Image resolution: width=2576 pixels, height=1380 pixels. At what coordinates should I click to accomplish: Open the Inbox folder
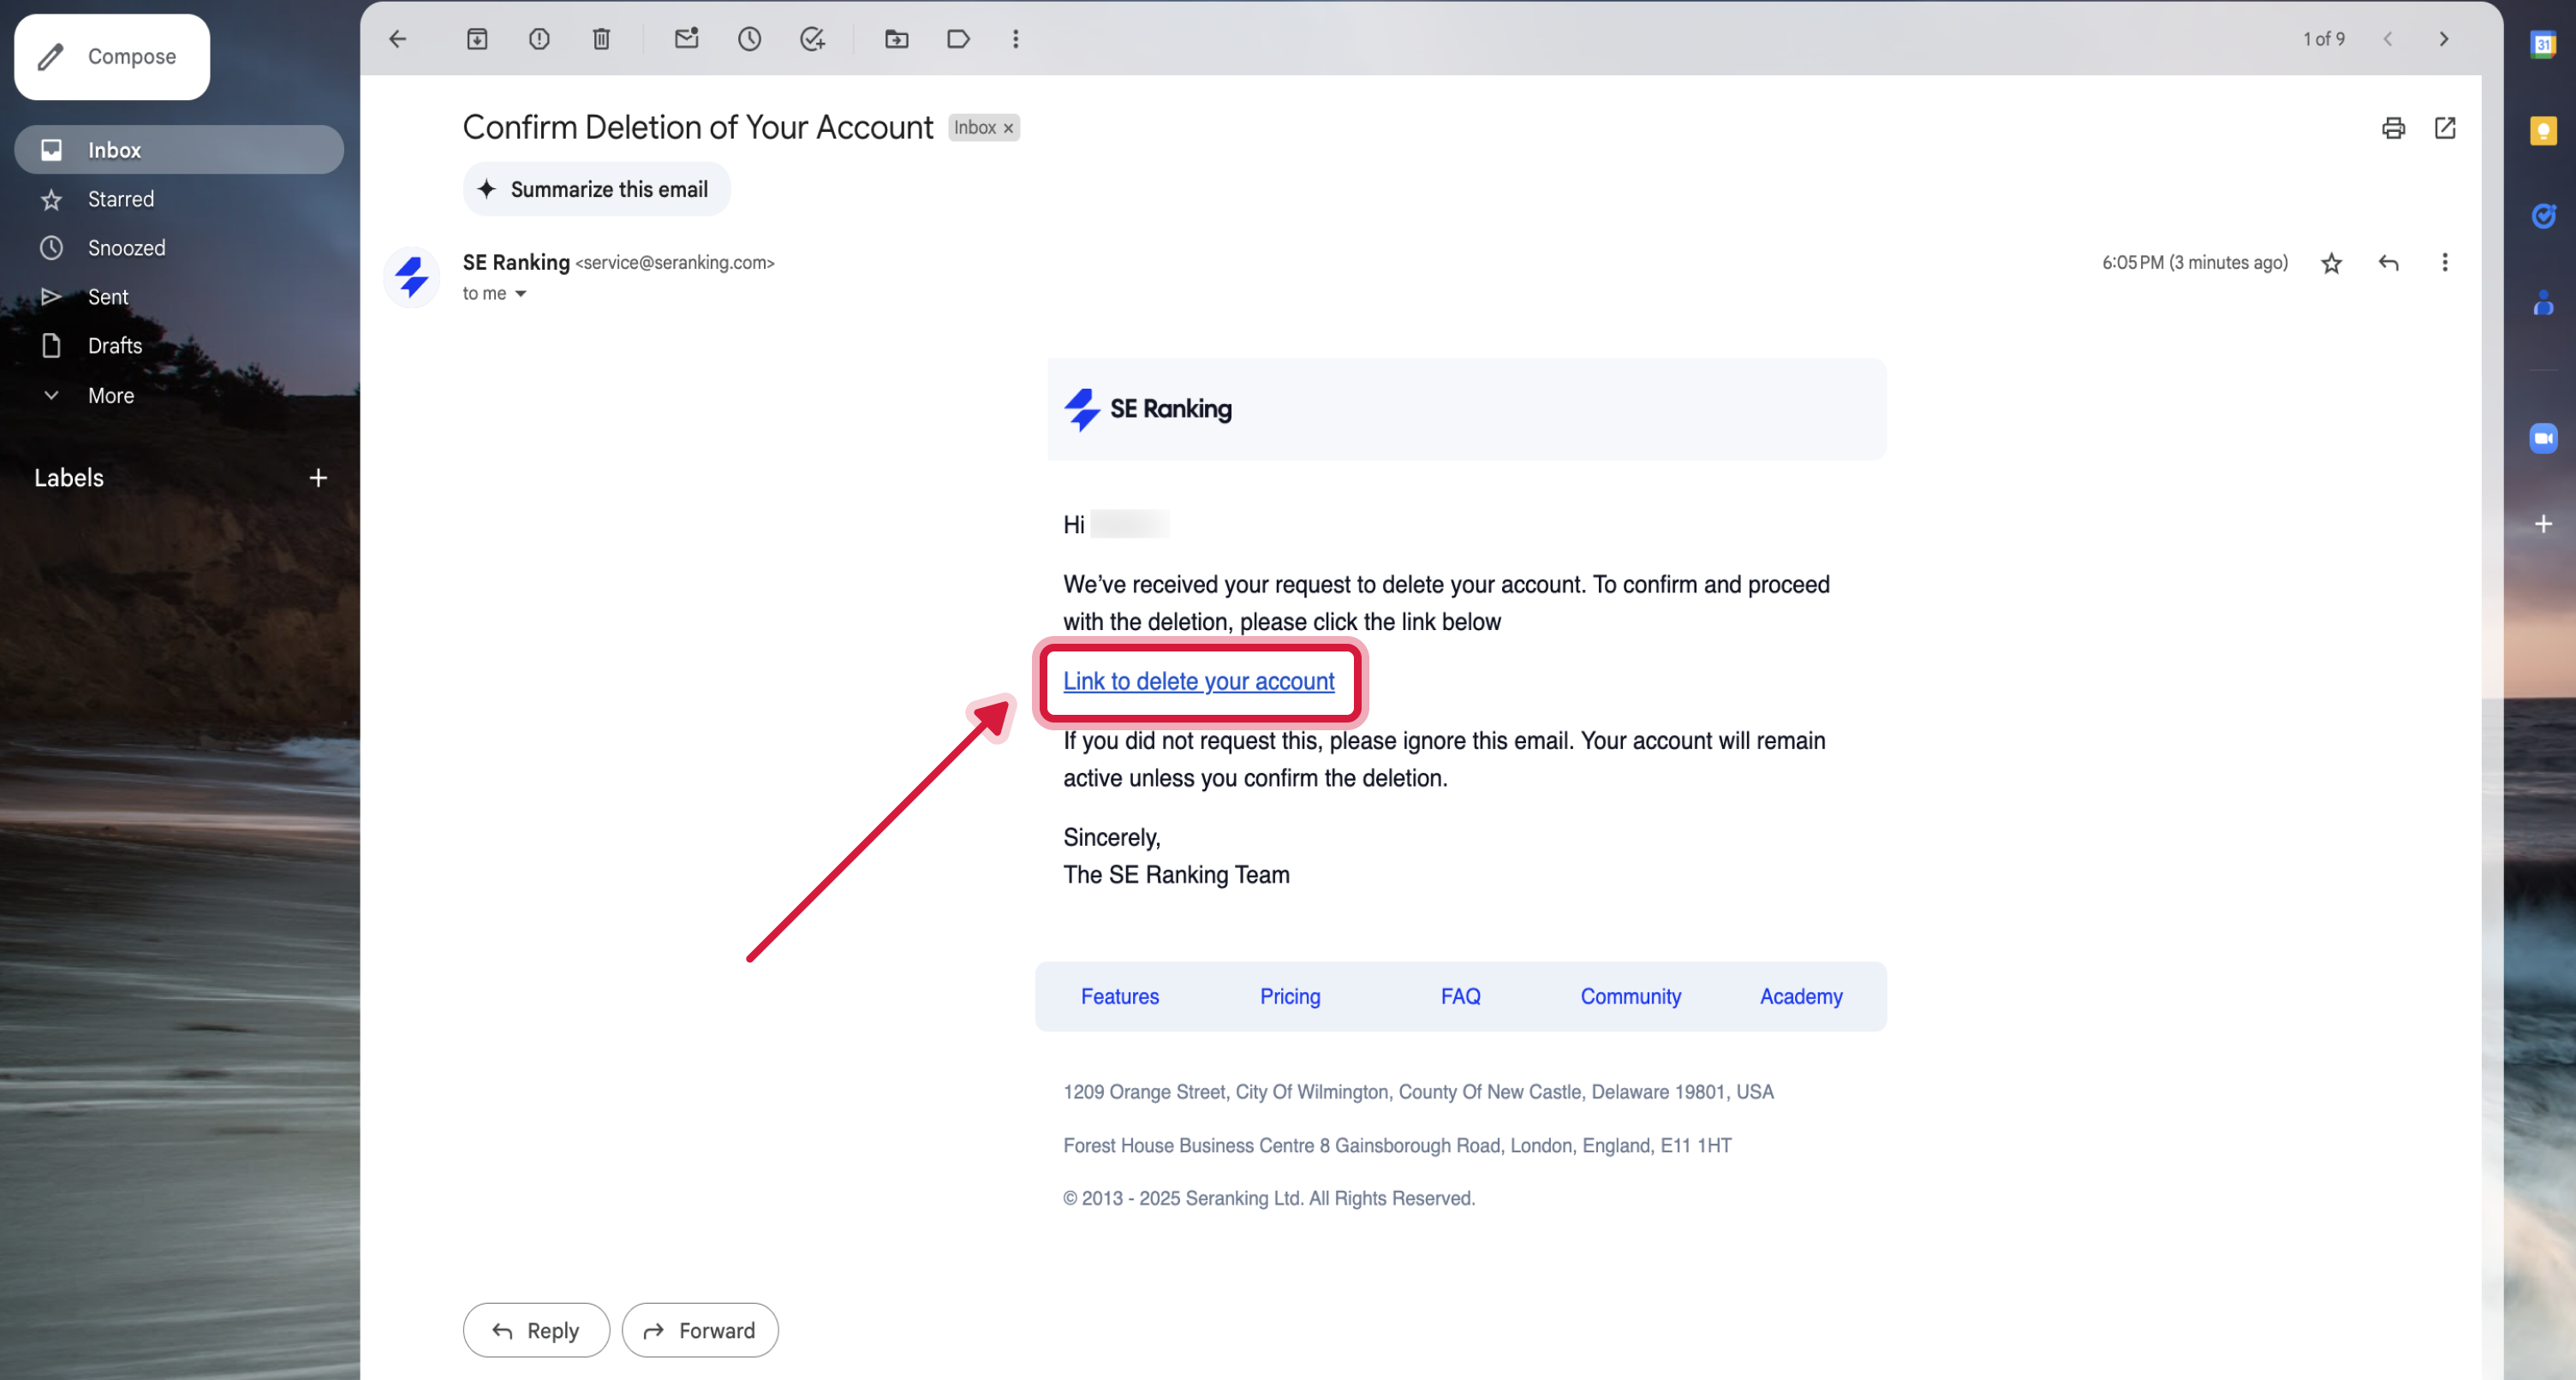click(x=179, y=150)
